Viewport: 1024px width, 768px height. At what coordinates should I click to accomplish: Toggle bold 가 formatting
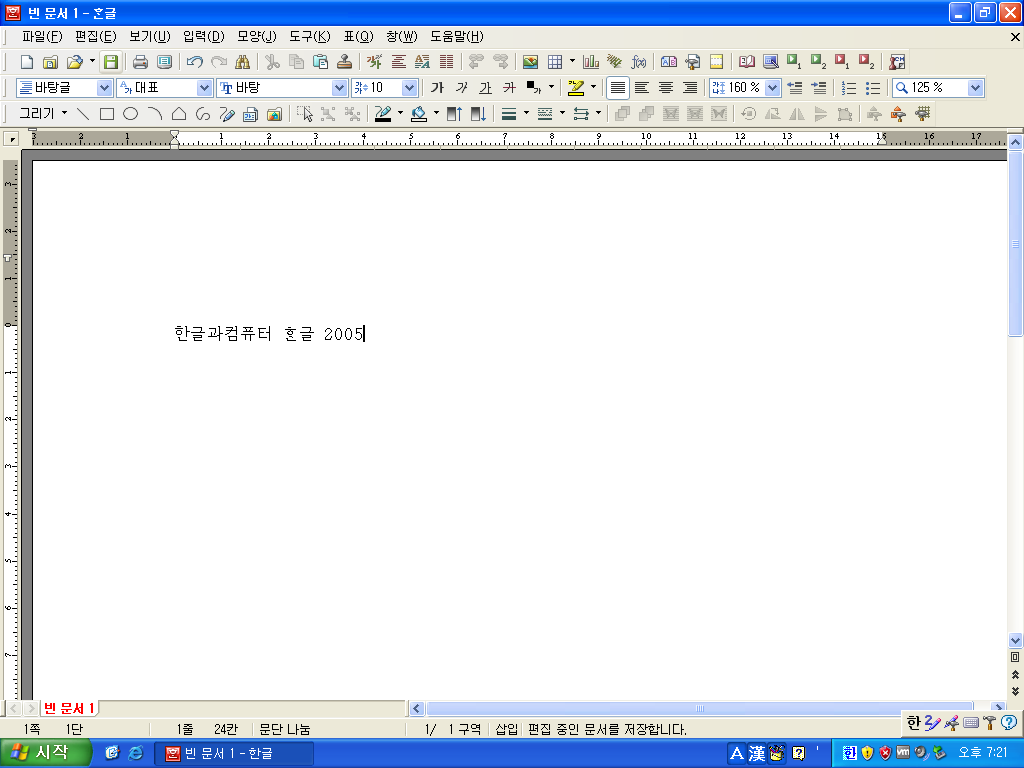(x=437, y=88)
